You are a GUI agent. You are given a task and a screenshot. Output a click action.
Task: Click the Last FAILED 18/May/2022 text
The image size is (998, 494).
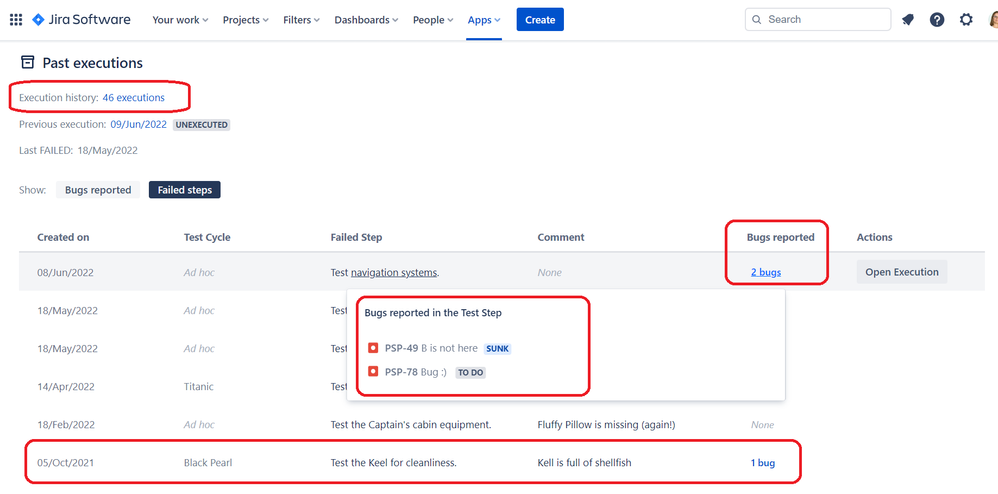point(78,150)
